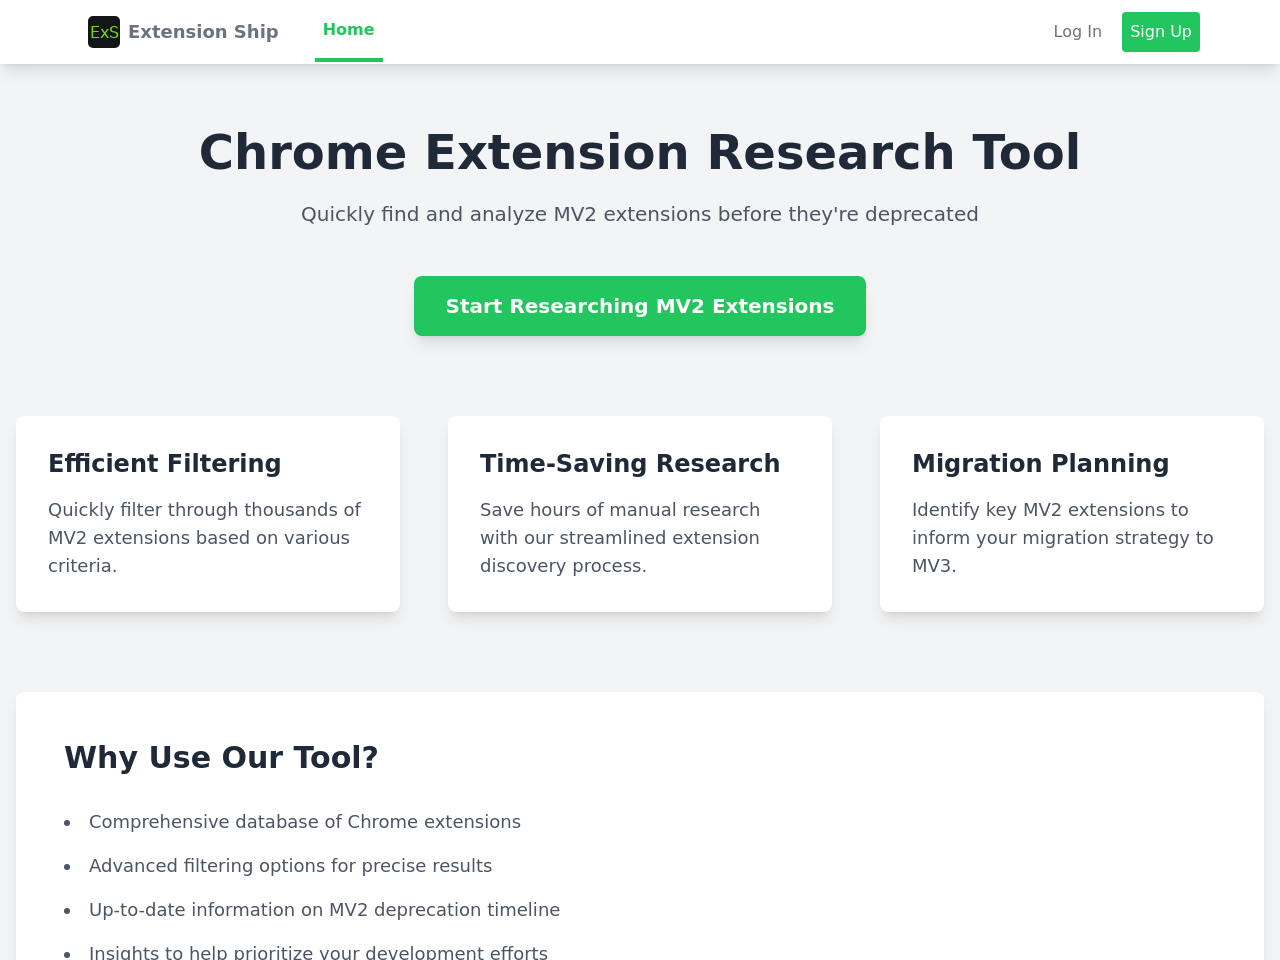Click the Extension Ship brand name
The width and height of the screenshot is (1280, 960).
[203, 32]
